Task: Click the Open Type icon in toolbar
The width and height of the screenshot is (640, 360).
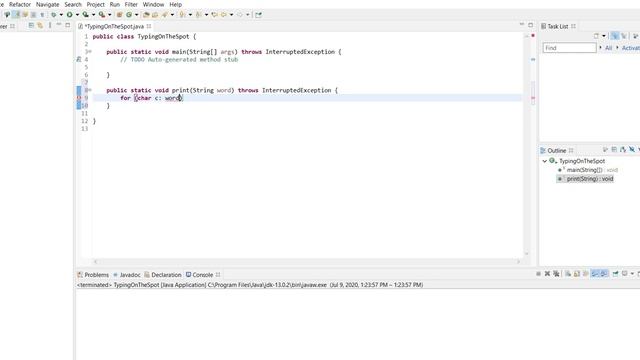Action: click(146, 15)
